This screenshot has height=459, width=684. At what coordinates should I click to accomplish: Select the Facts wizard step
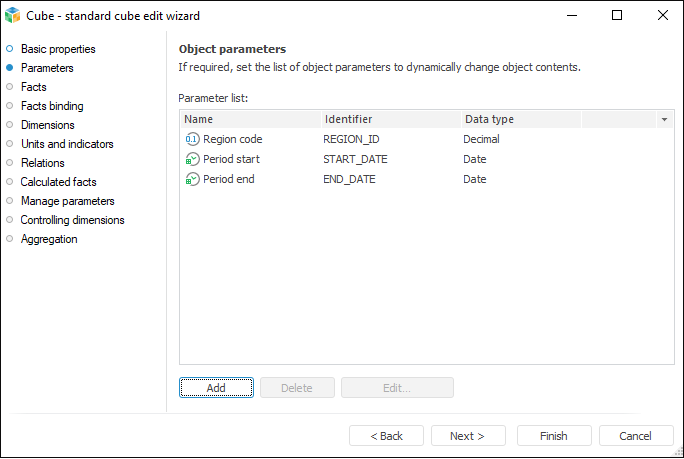pyautogui.click(x=34, y=87)
